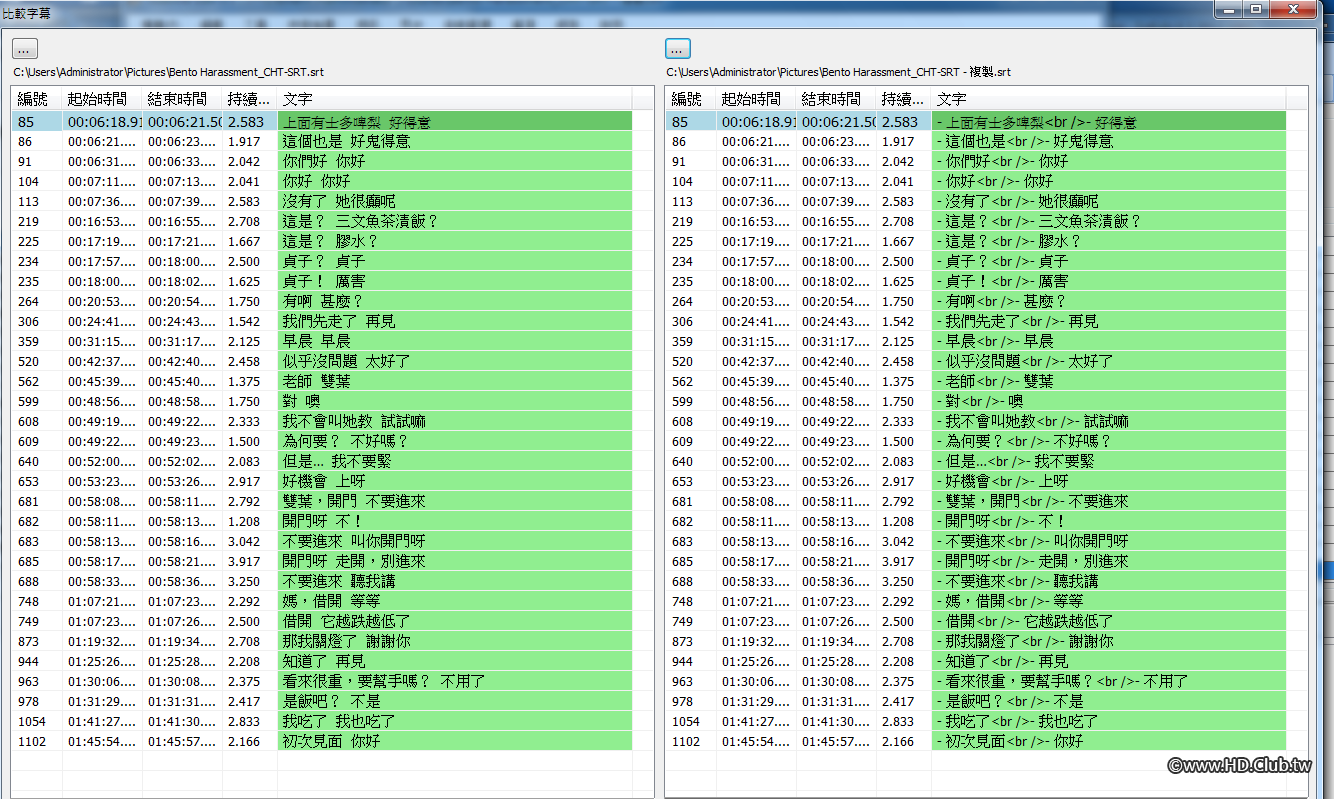Screen dimensions: 1334x799
Task: Select right list text - 知道了<br />- 再見
Action: [1002, 661]
